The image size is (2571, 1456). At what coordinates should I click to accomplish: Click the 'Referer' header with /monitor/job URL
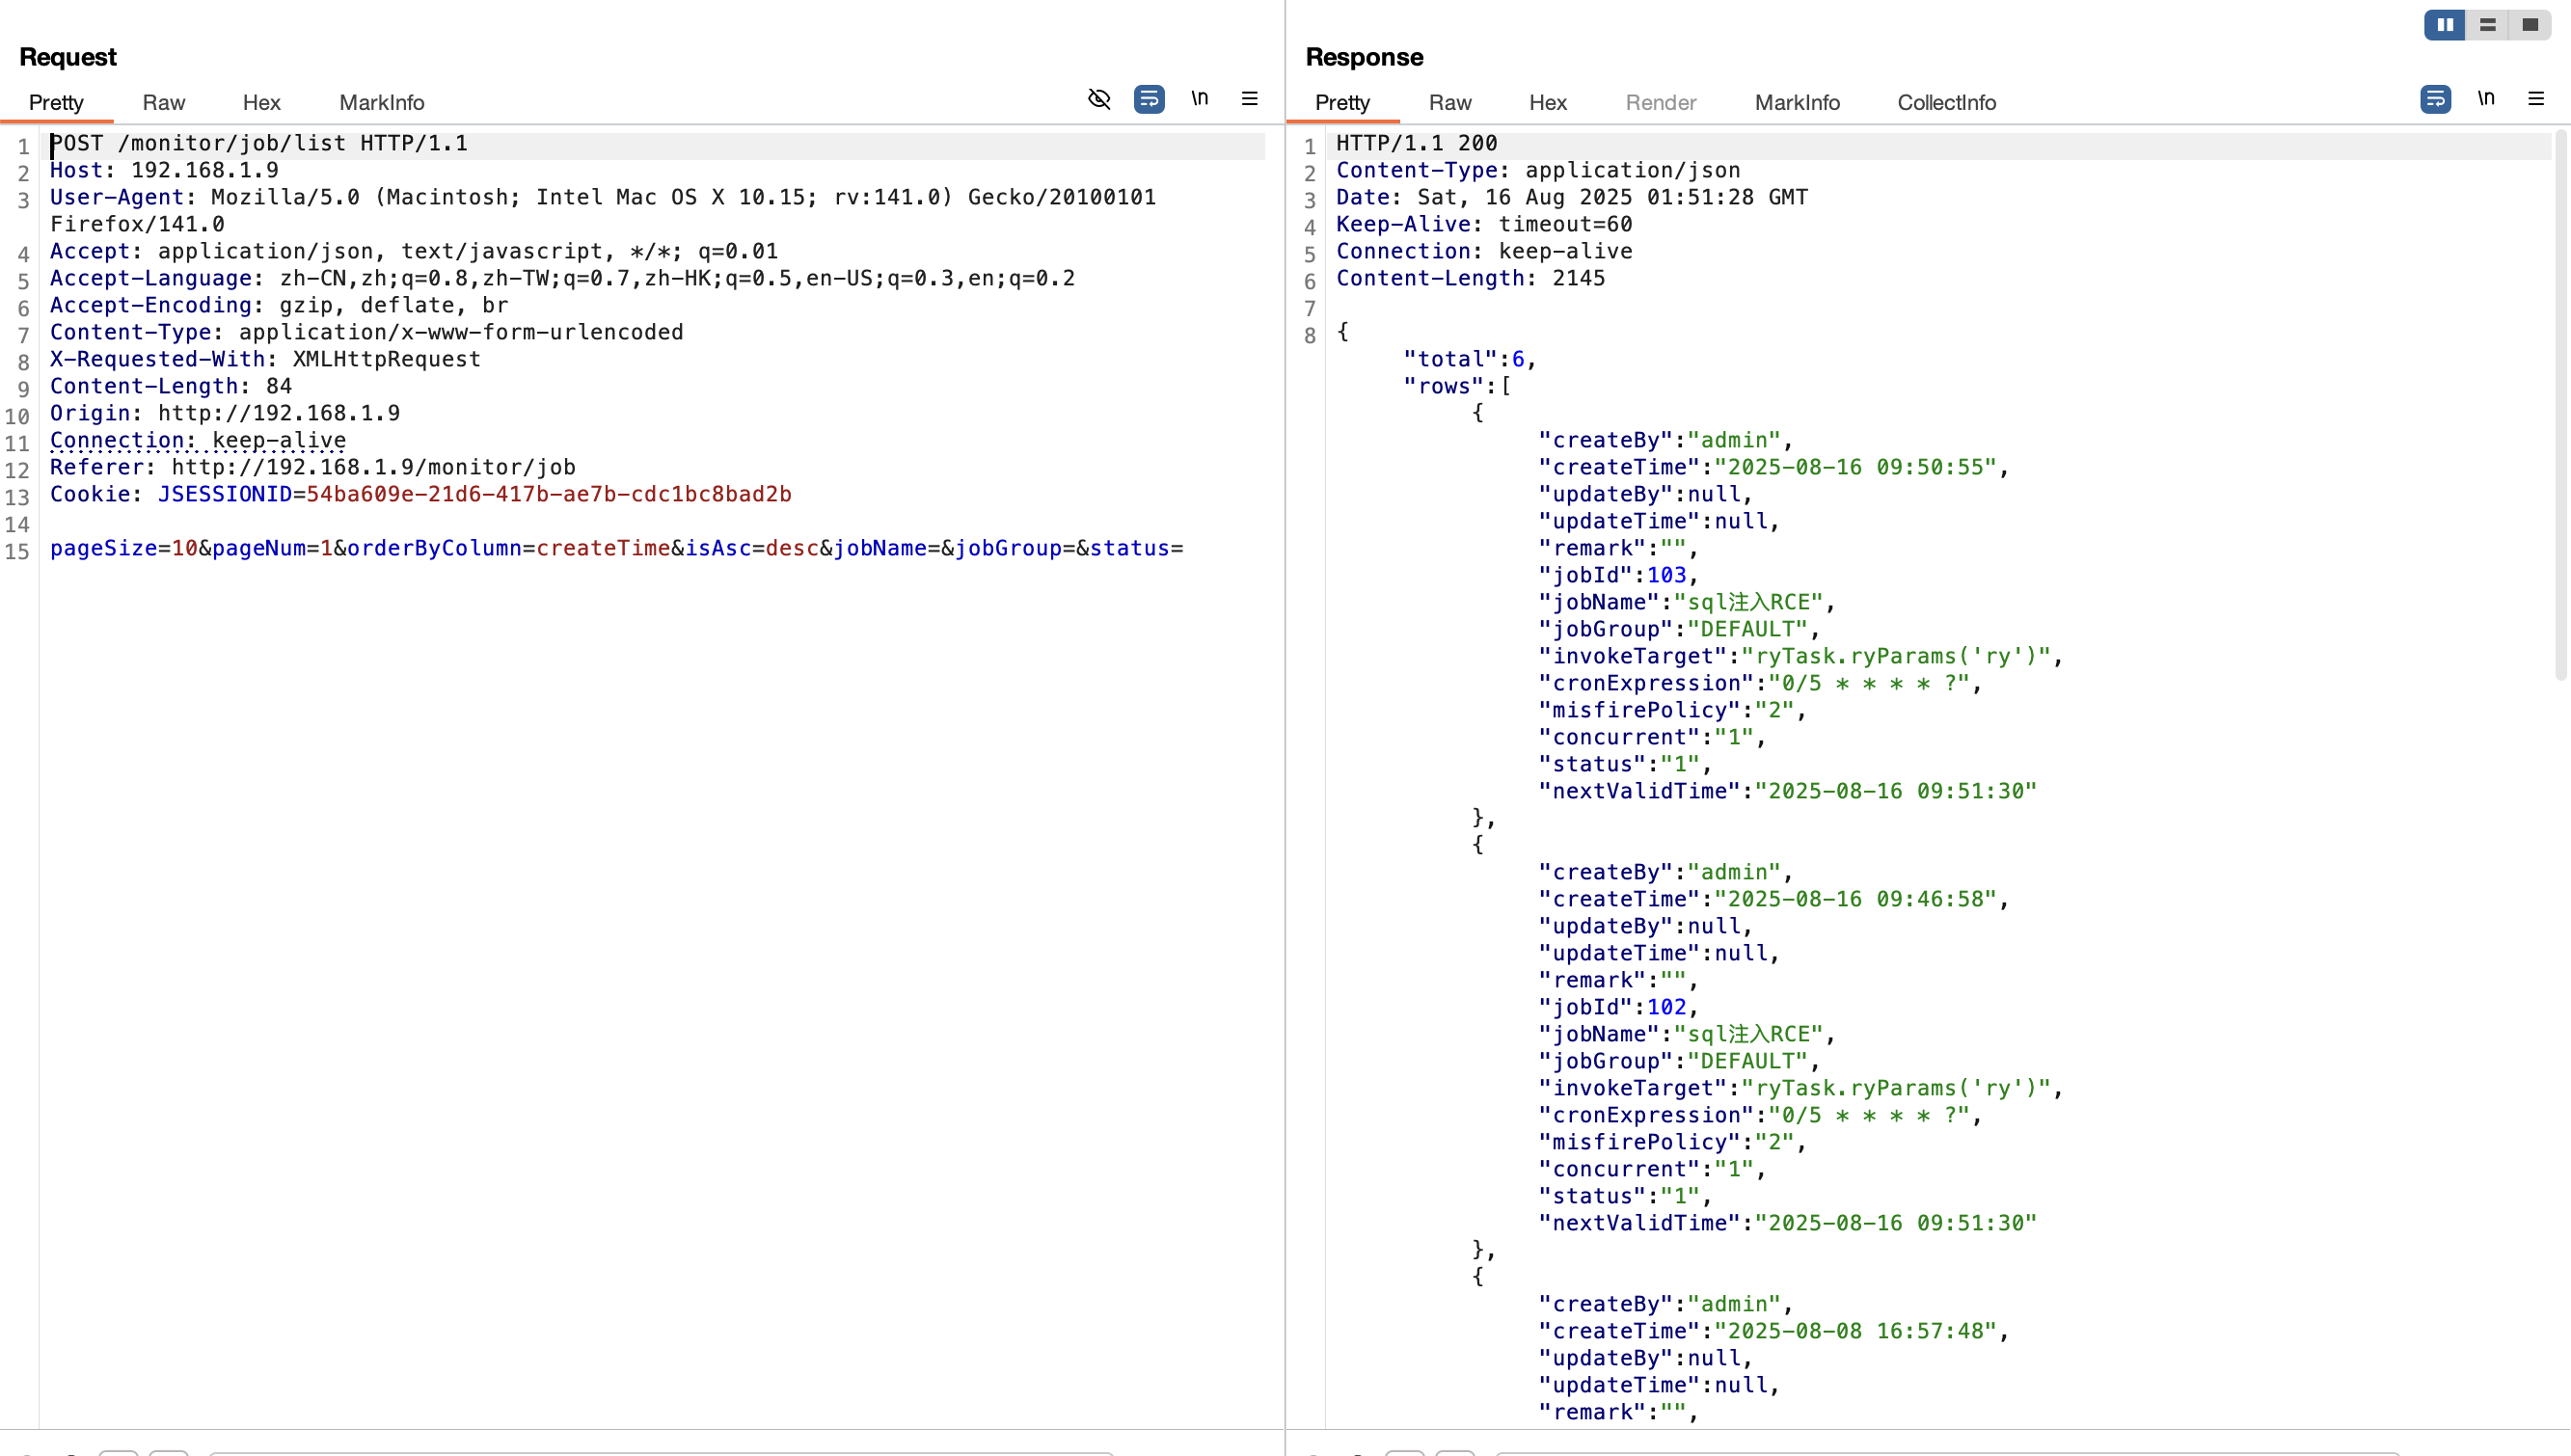click(x=313, y=467)
